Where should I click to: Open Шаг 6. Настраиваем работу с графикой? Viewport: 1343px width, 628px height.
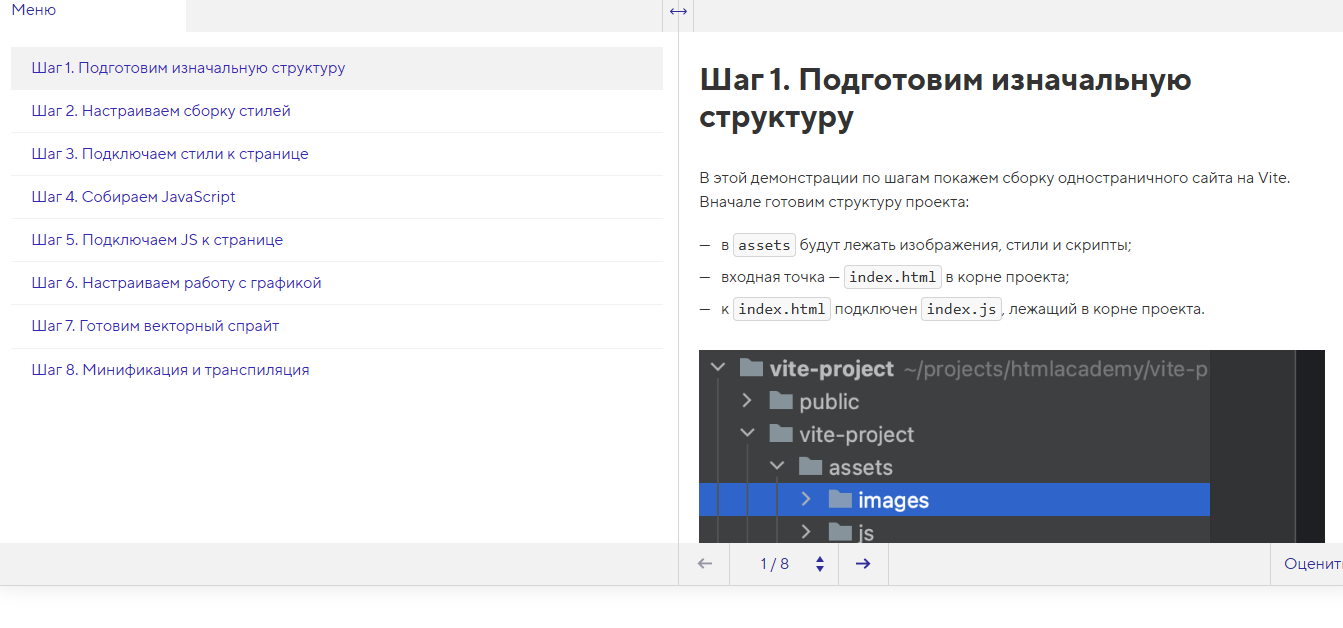coord(177,283)
